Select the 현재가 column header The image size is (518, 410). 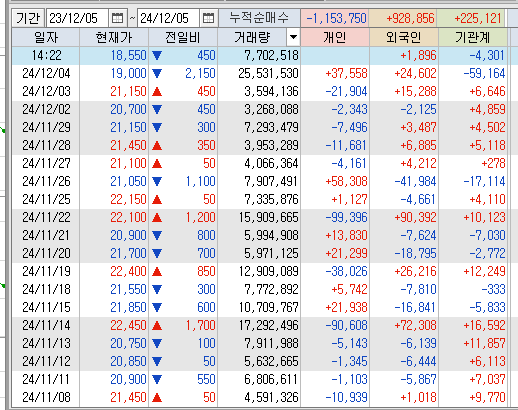click(x=114, y=37)
